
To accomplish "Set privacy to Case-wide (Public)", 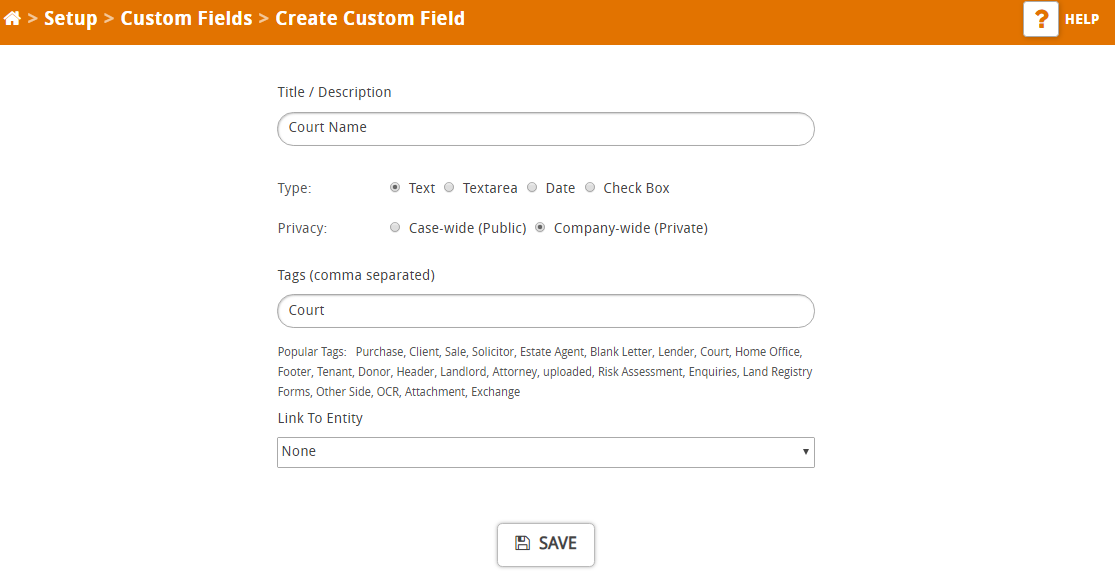I will [x=395, y=227].
